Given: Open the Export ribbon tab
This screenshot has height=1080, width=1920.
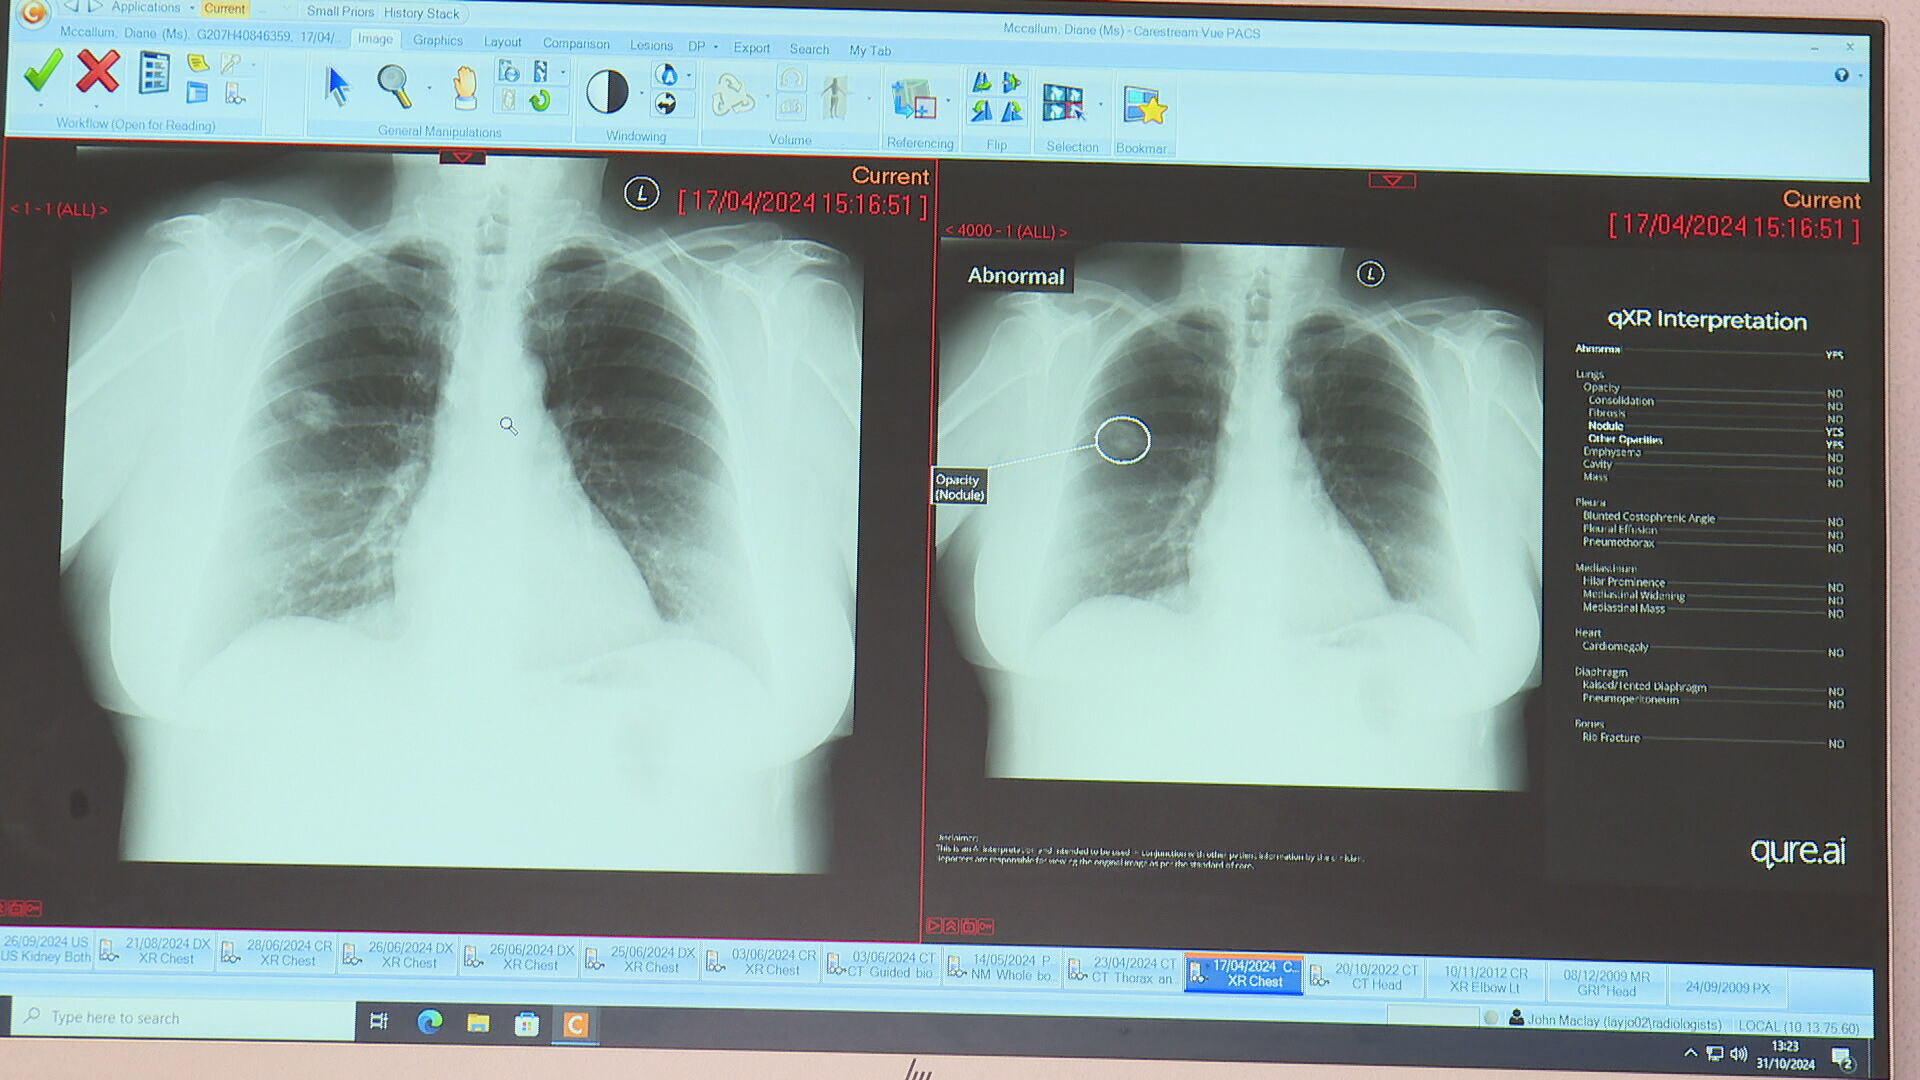Looking at the screenshot, I should [751, 47].
